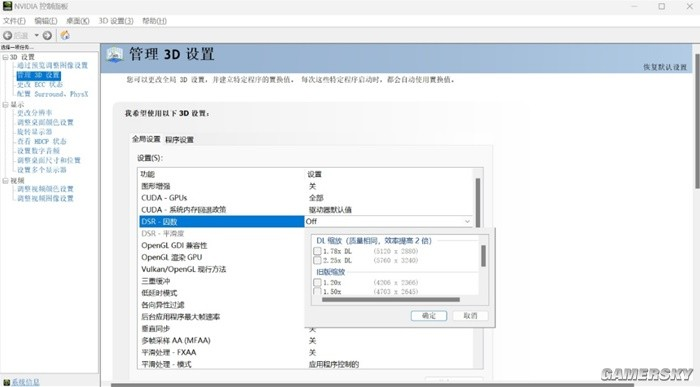Select 更改分辨率 in the task tree
The image size is (700, 387).
(34, 113)
